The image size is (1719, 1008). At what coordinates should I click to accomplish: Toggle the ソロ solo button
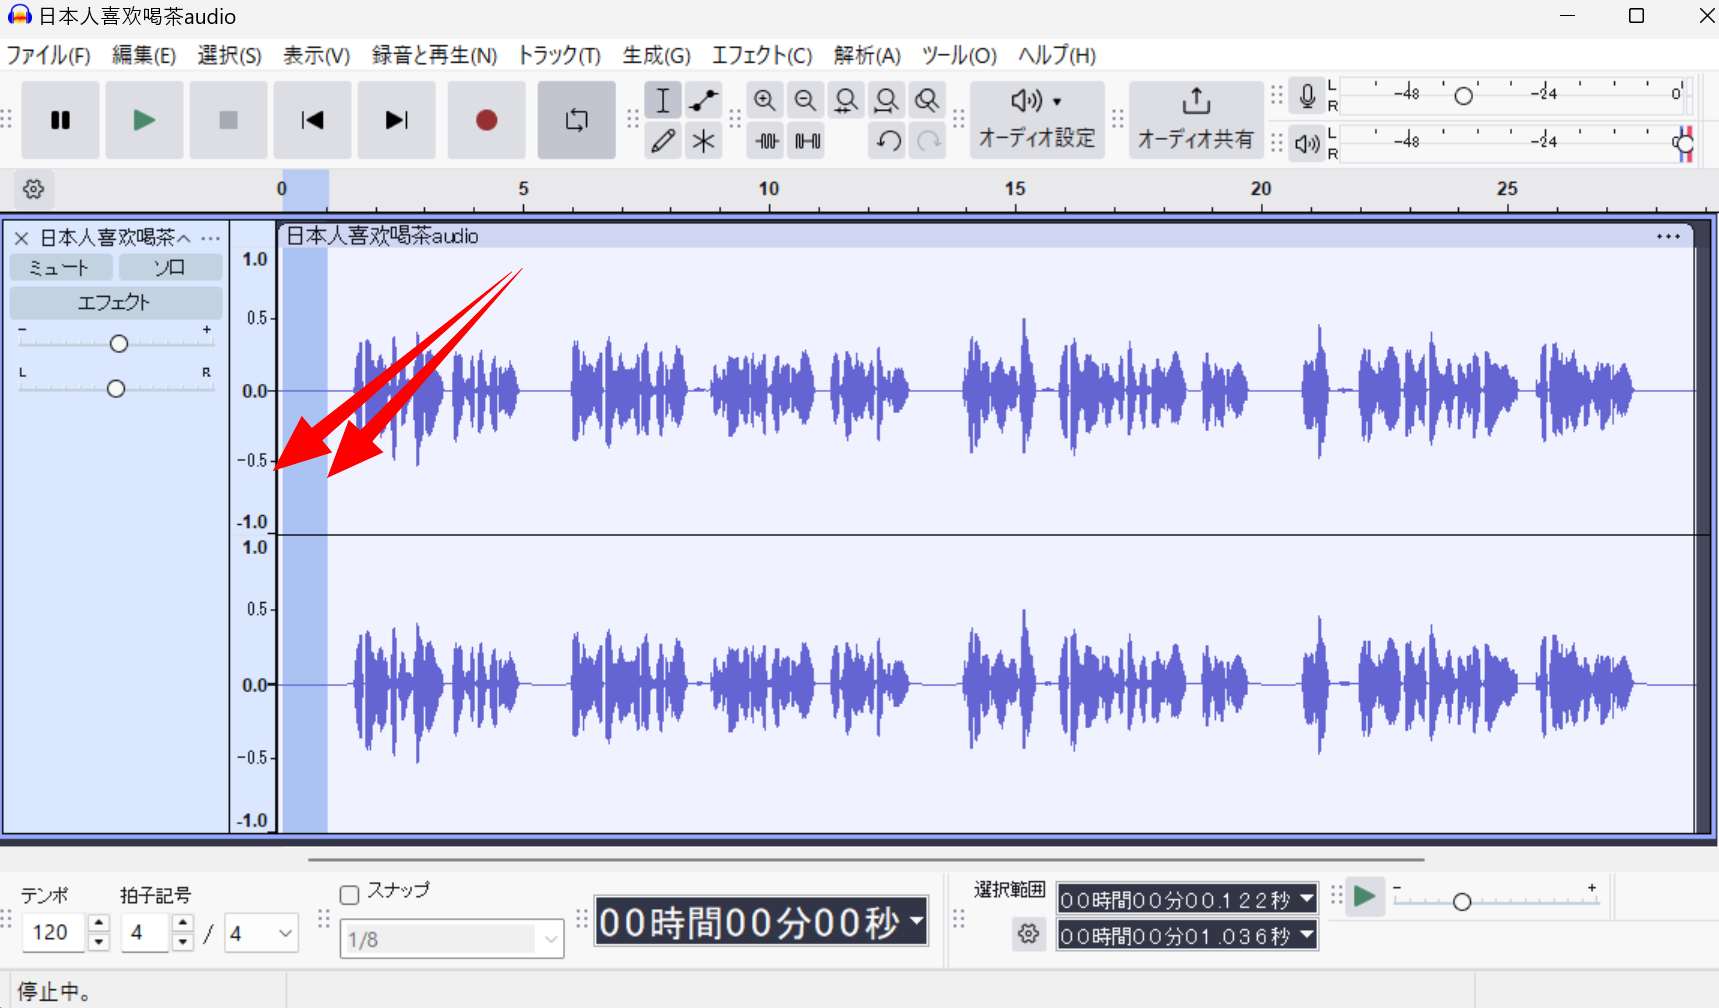tap(170, 268)
